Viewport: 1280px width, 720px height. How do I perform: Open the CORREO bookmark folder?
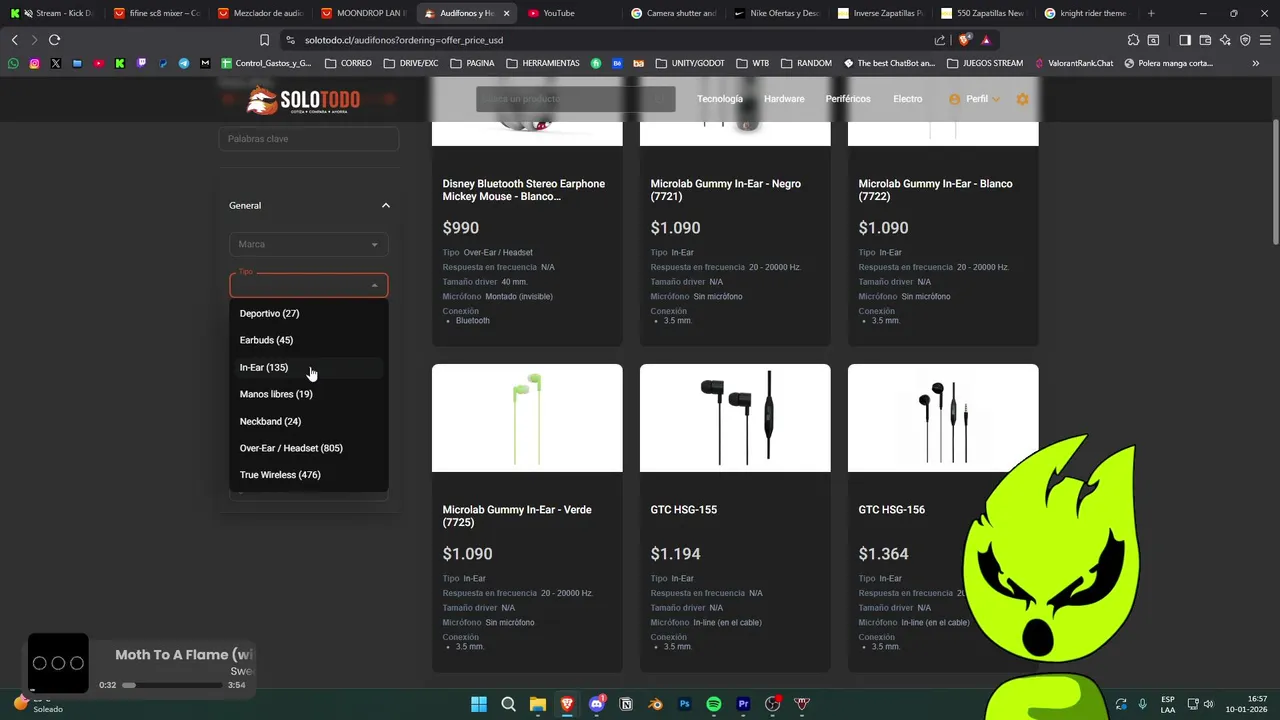pos(348,63)
